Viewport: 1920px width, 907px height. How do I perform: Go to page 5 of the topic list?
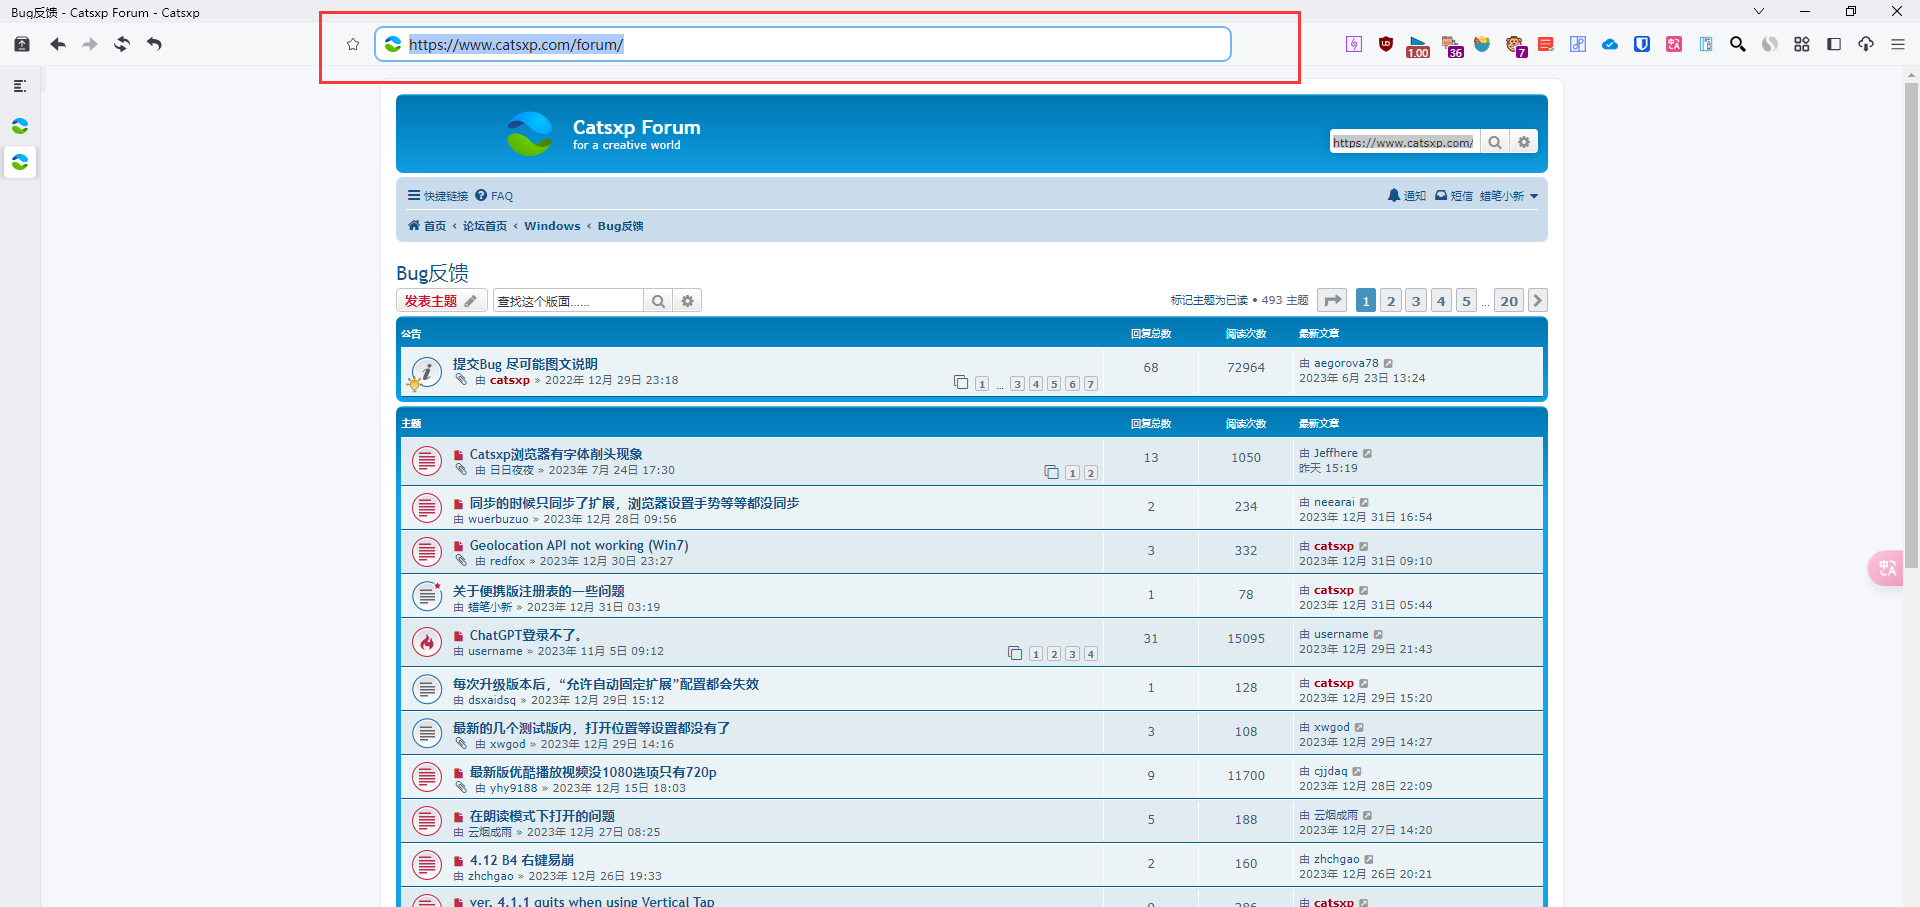point(1466,300)
